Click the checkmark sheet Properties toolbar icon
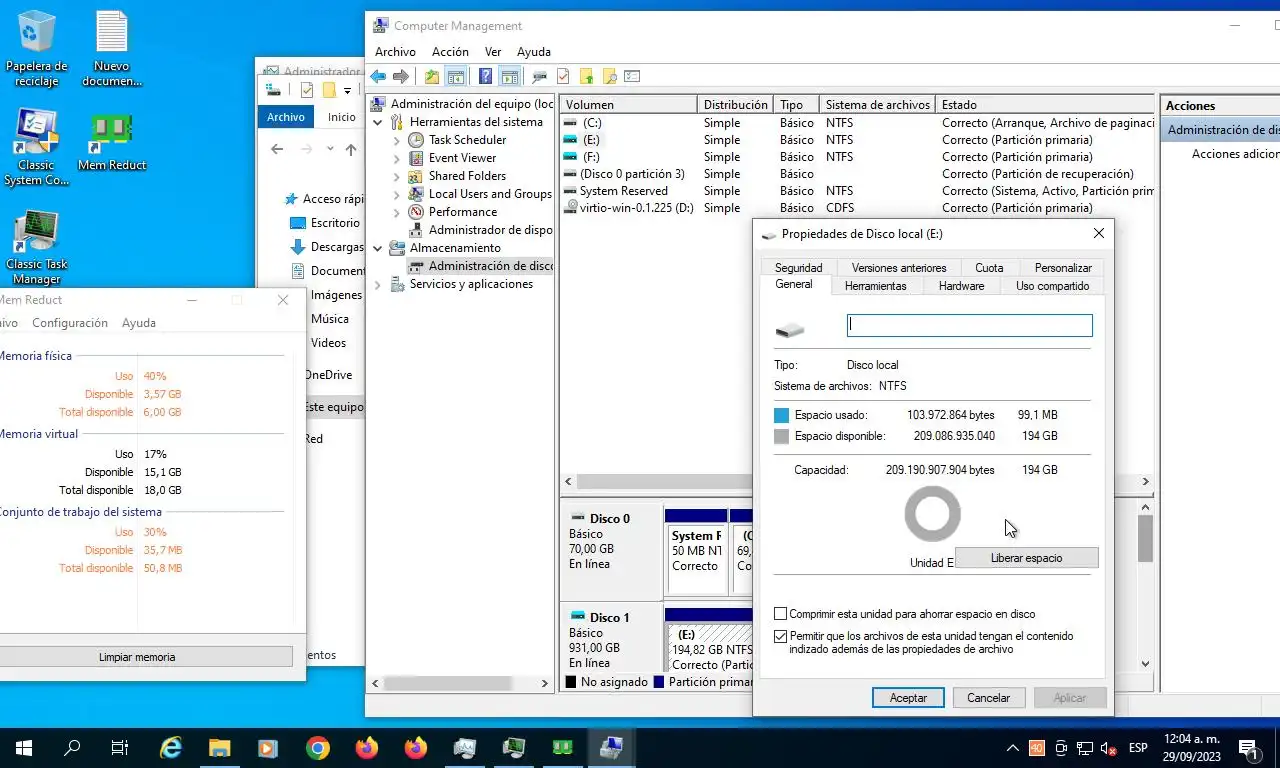 point(563,76)
